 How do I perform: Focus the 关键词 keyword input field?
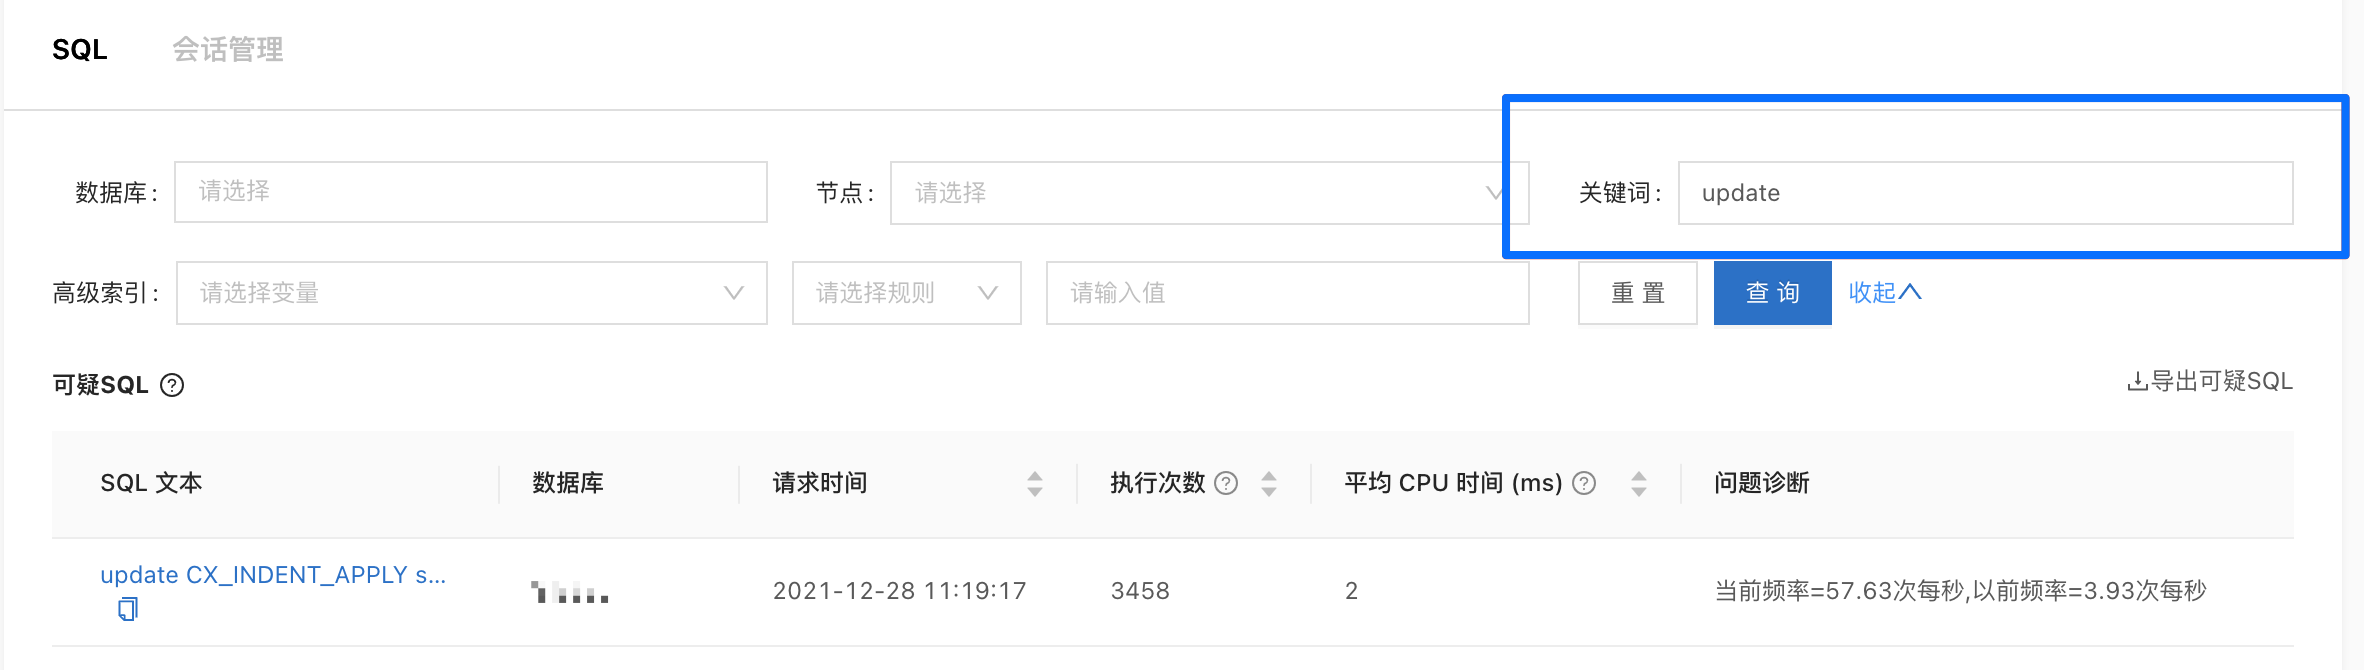[x=1986, y=193]
